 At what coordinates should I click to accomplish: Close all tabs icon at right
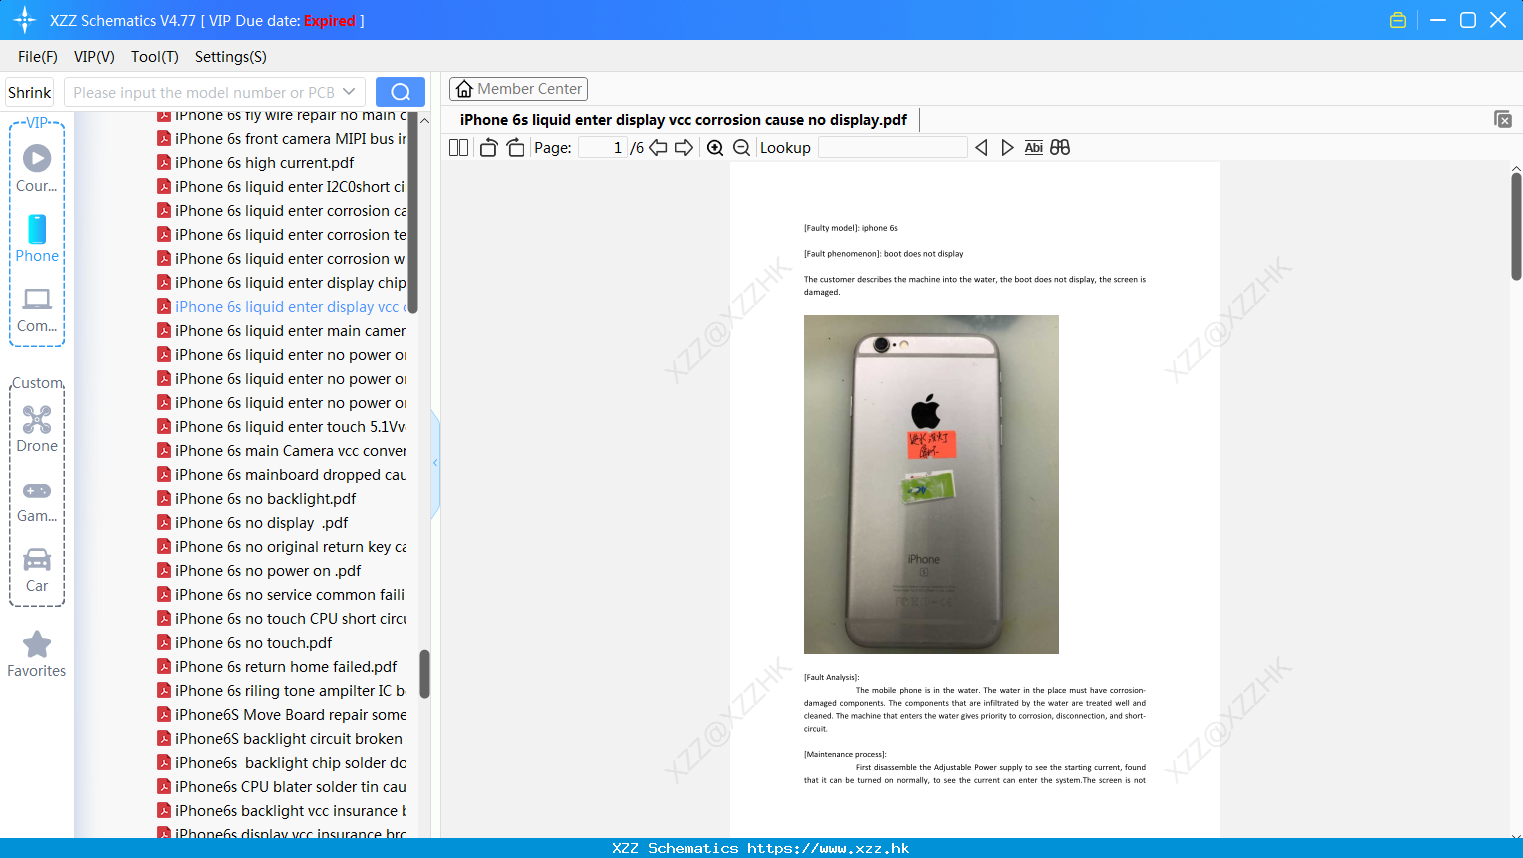point(1503,119)
